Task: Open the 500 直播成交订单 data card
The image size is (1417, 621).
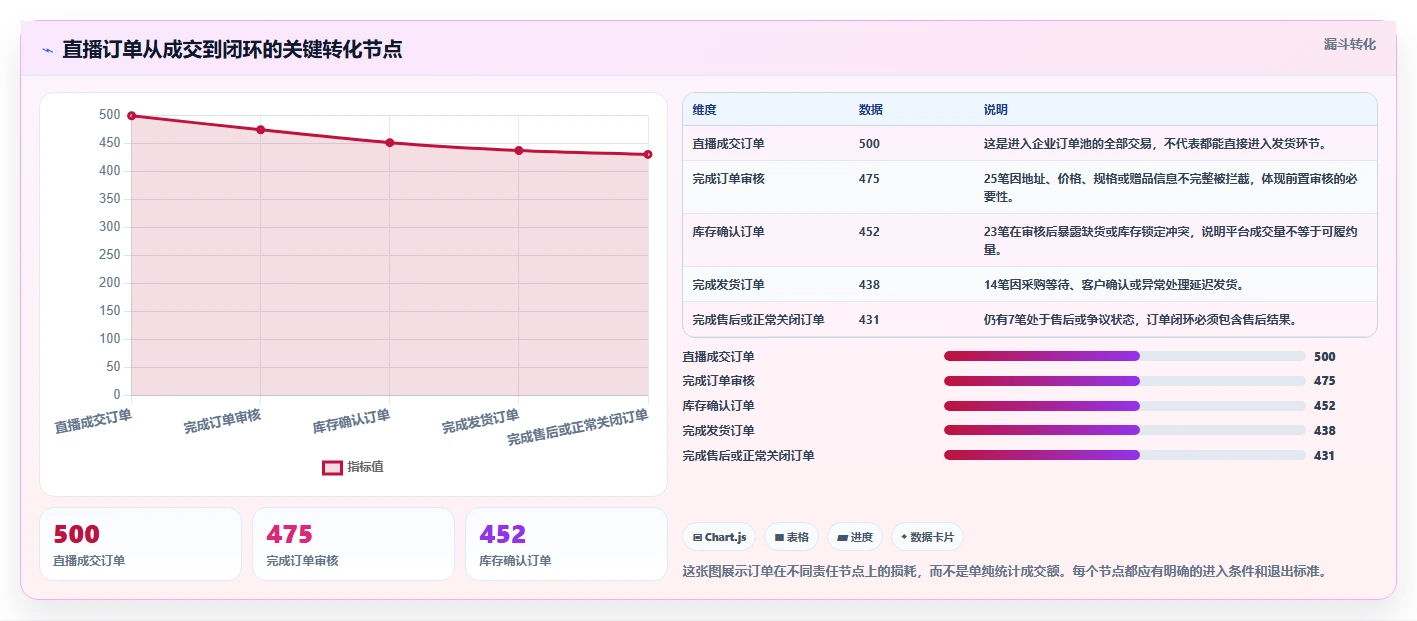Action: pos(140,544)
